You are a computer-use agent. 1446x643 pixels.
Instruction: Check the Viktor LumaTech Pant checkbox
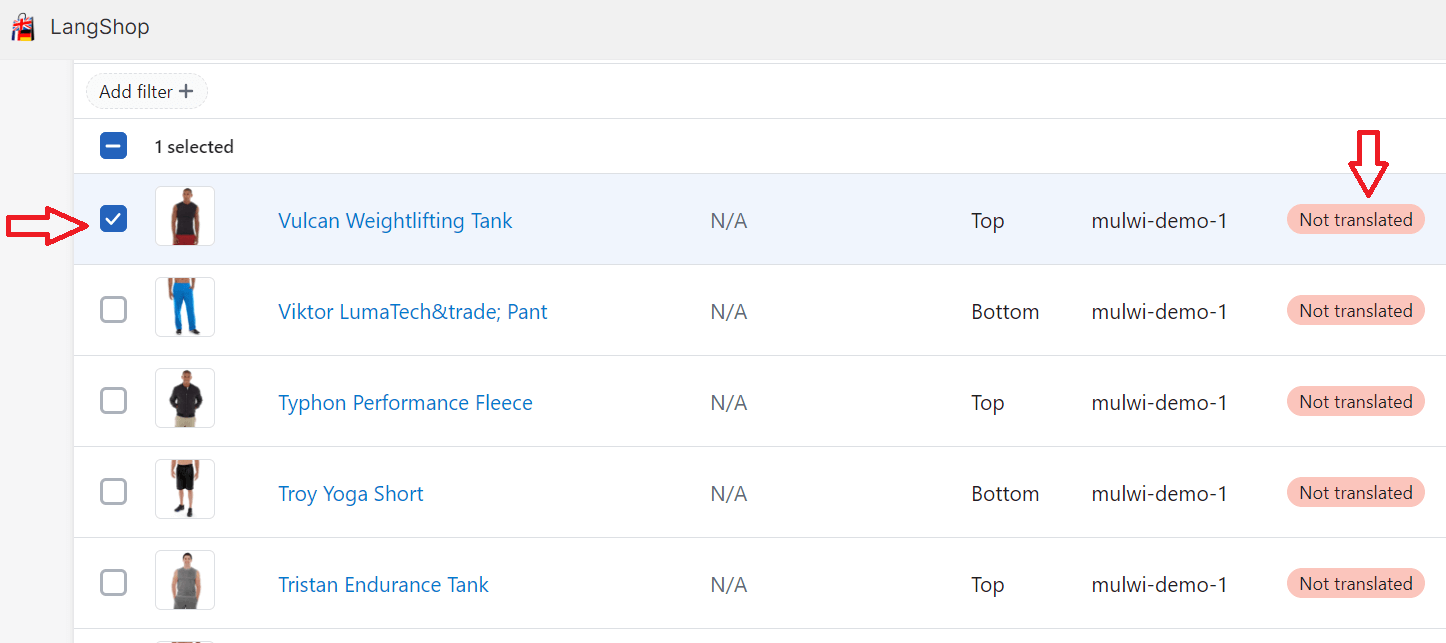pyautogui.click(x=114, y=310)
